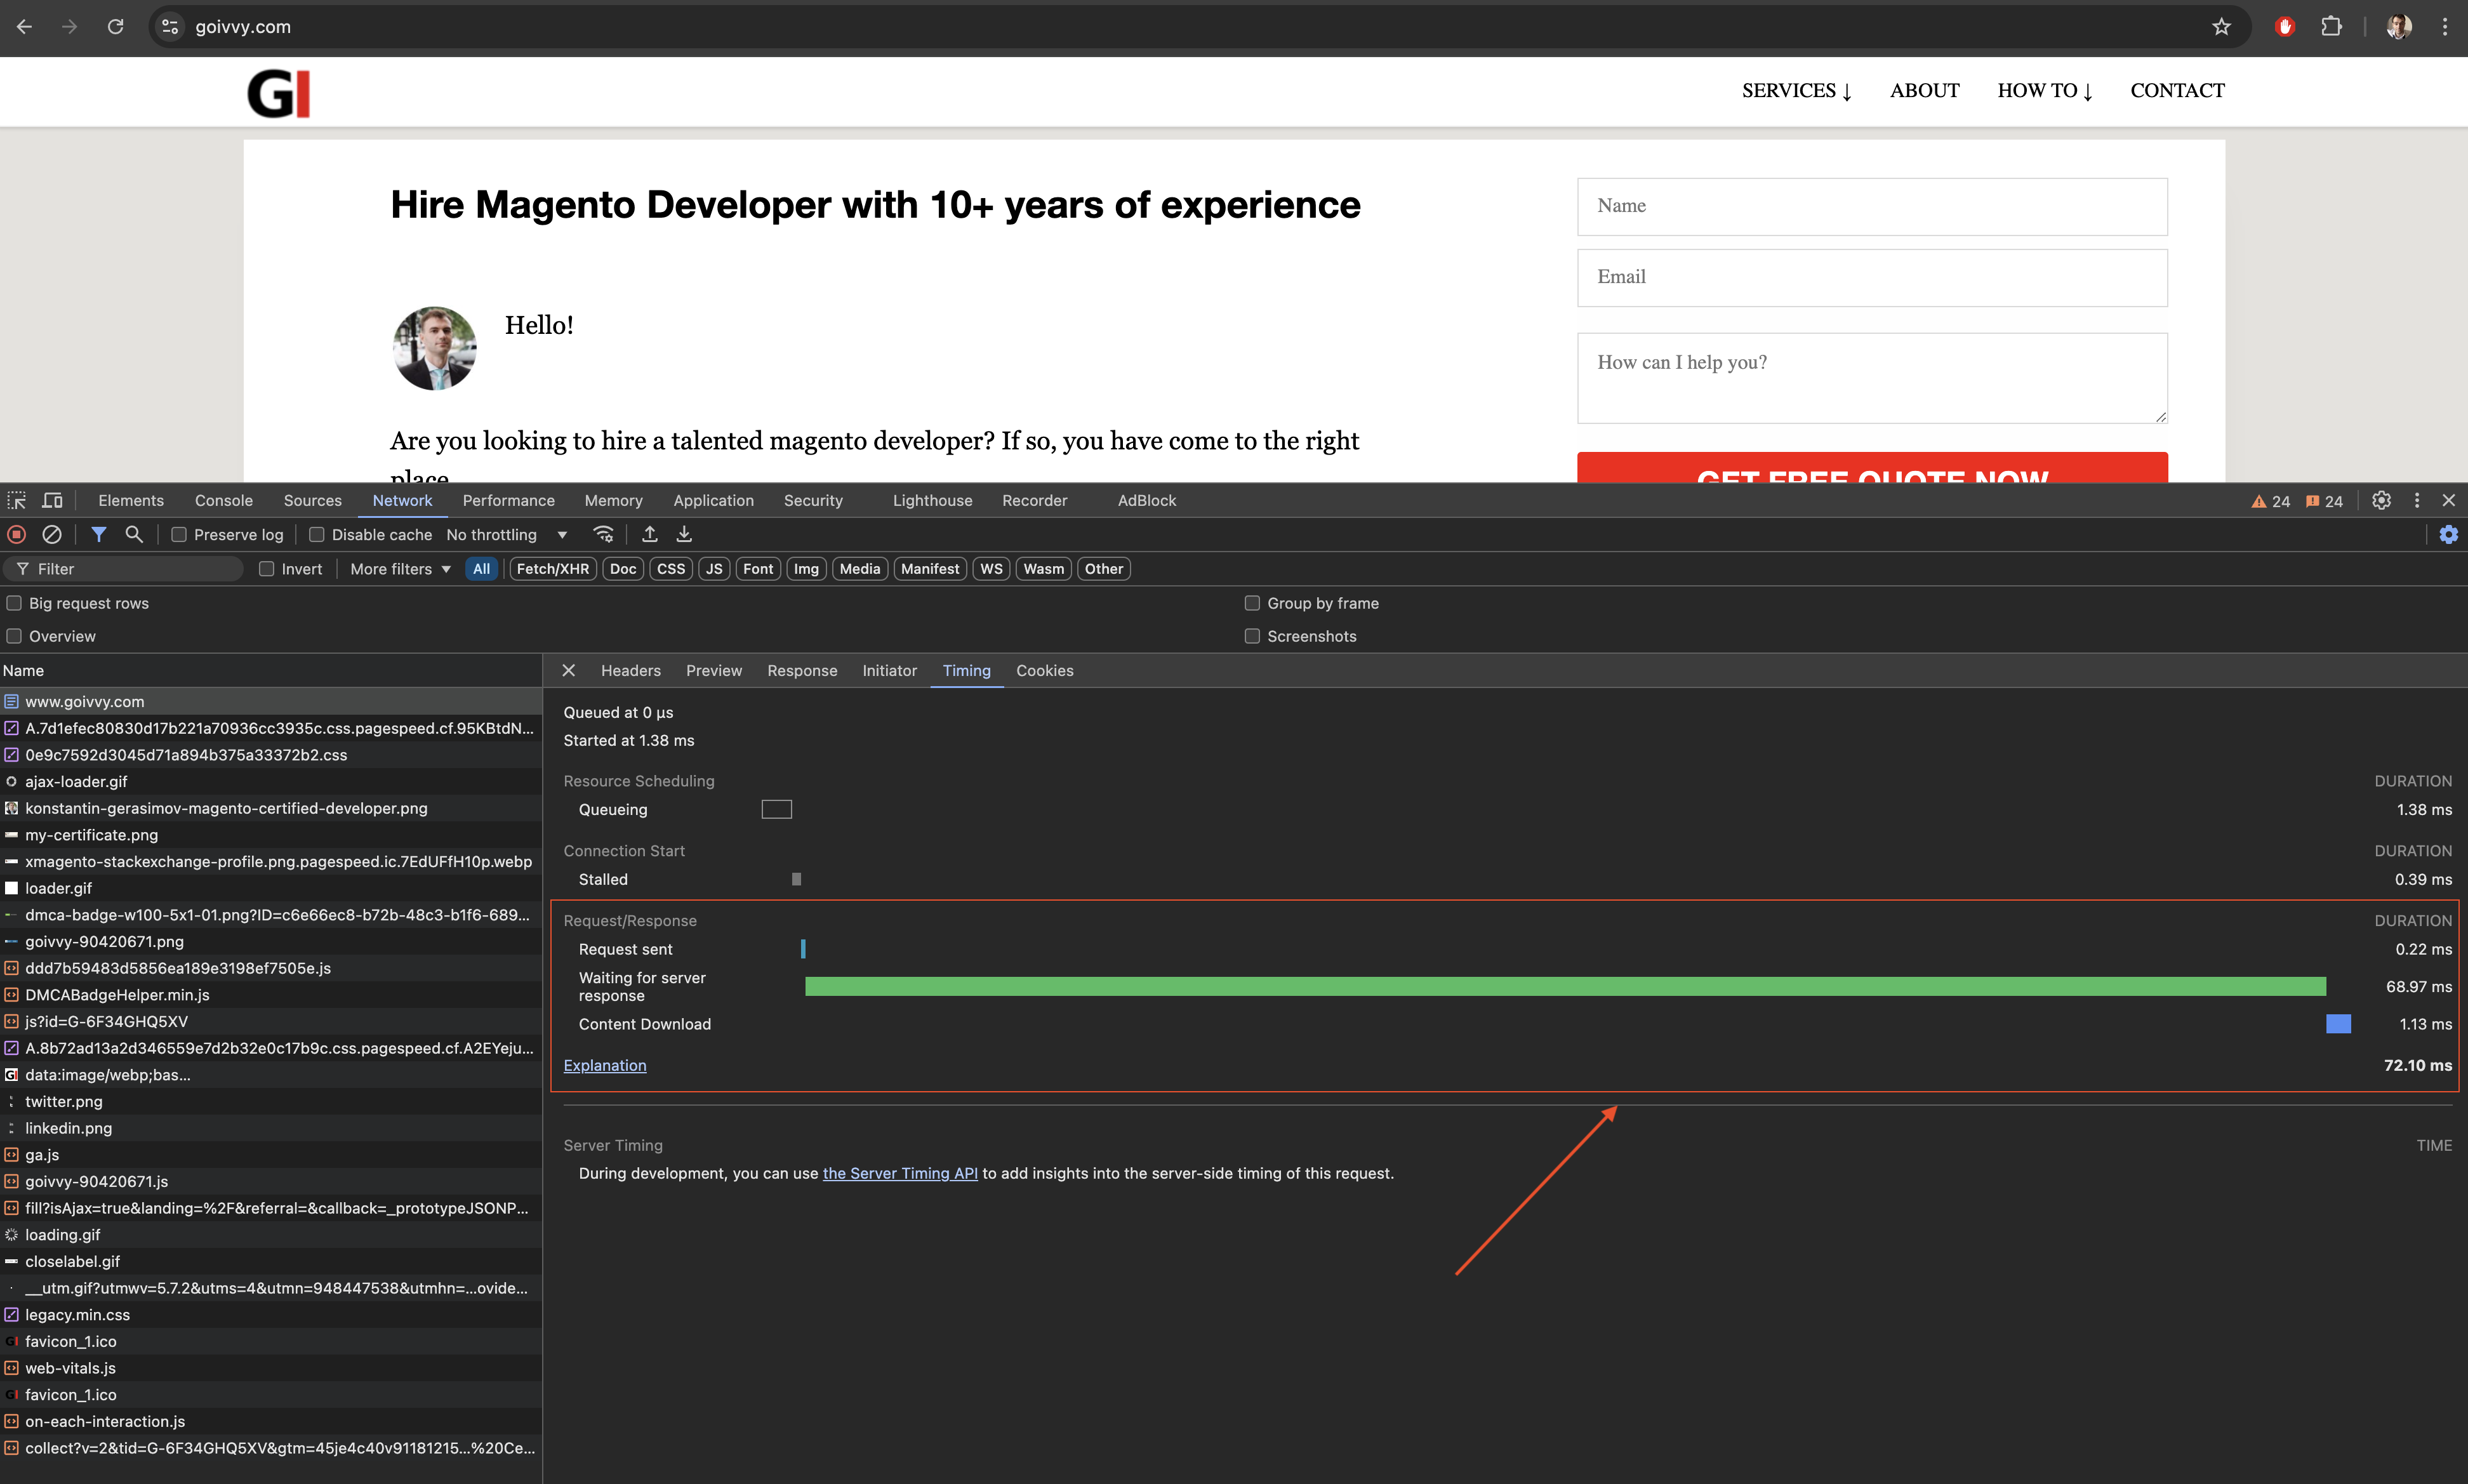Screen dimensions: 2468x1484
Task: Click the inspect element picker icon
Action: (x=17, y=500)
